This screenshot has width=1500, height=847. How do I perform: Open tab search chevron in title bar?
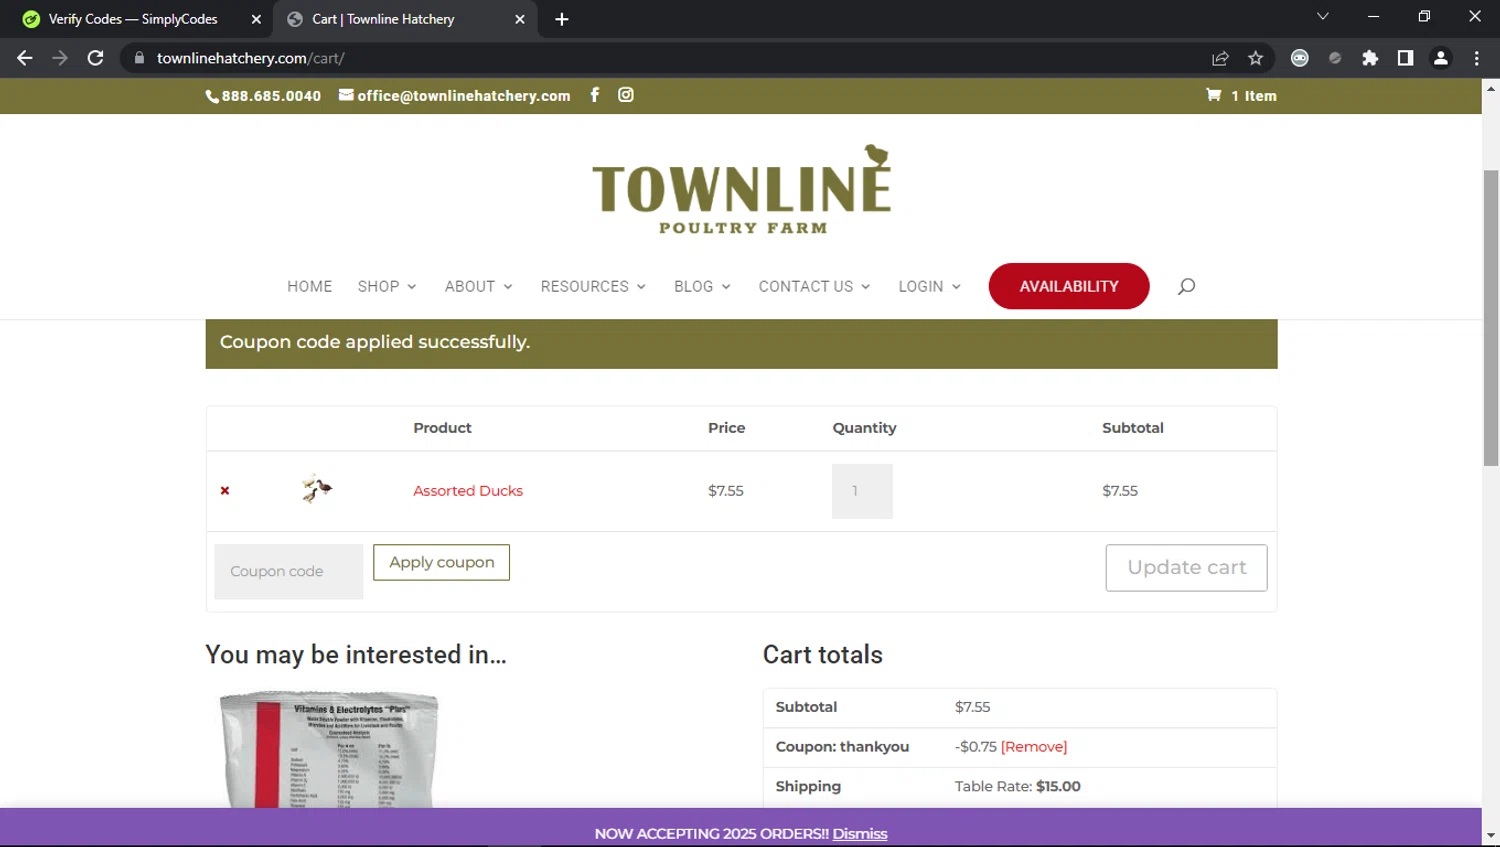(1323, 16)
